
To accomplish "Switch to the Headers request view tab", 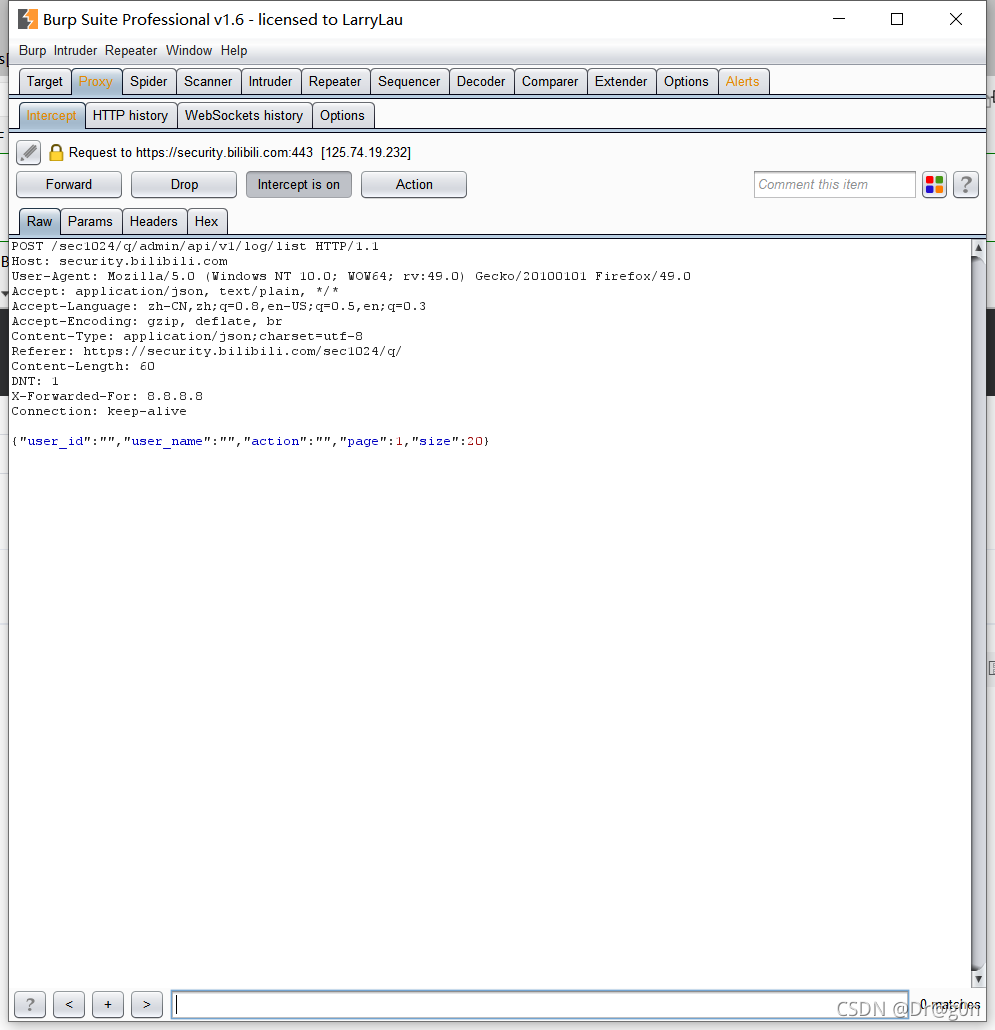I will 154,221.
